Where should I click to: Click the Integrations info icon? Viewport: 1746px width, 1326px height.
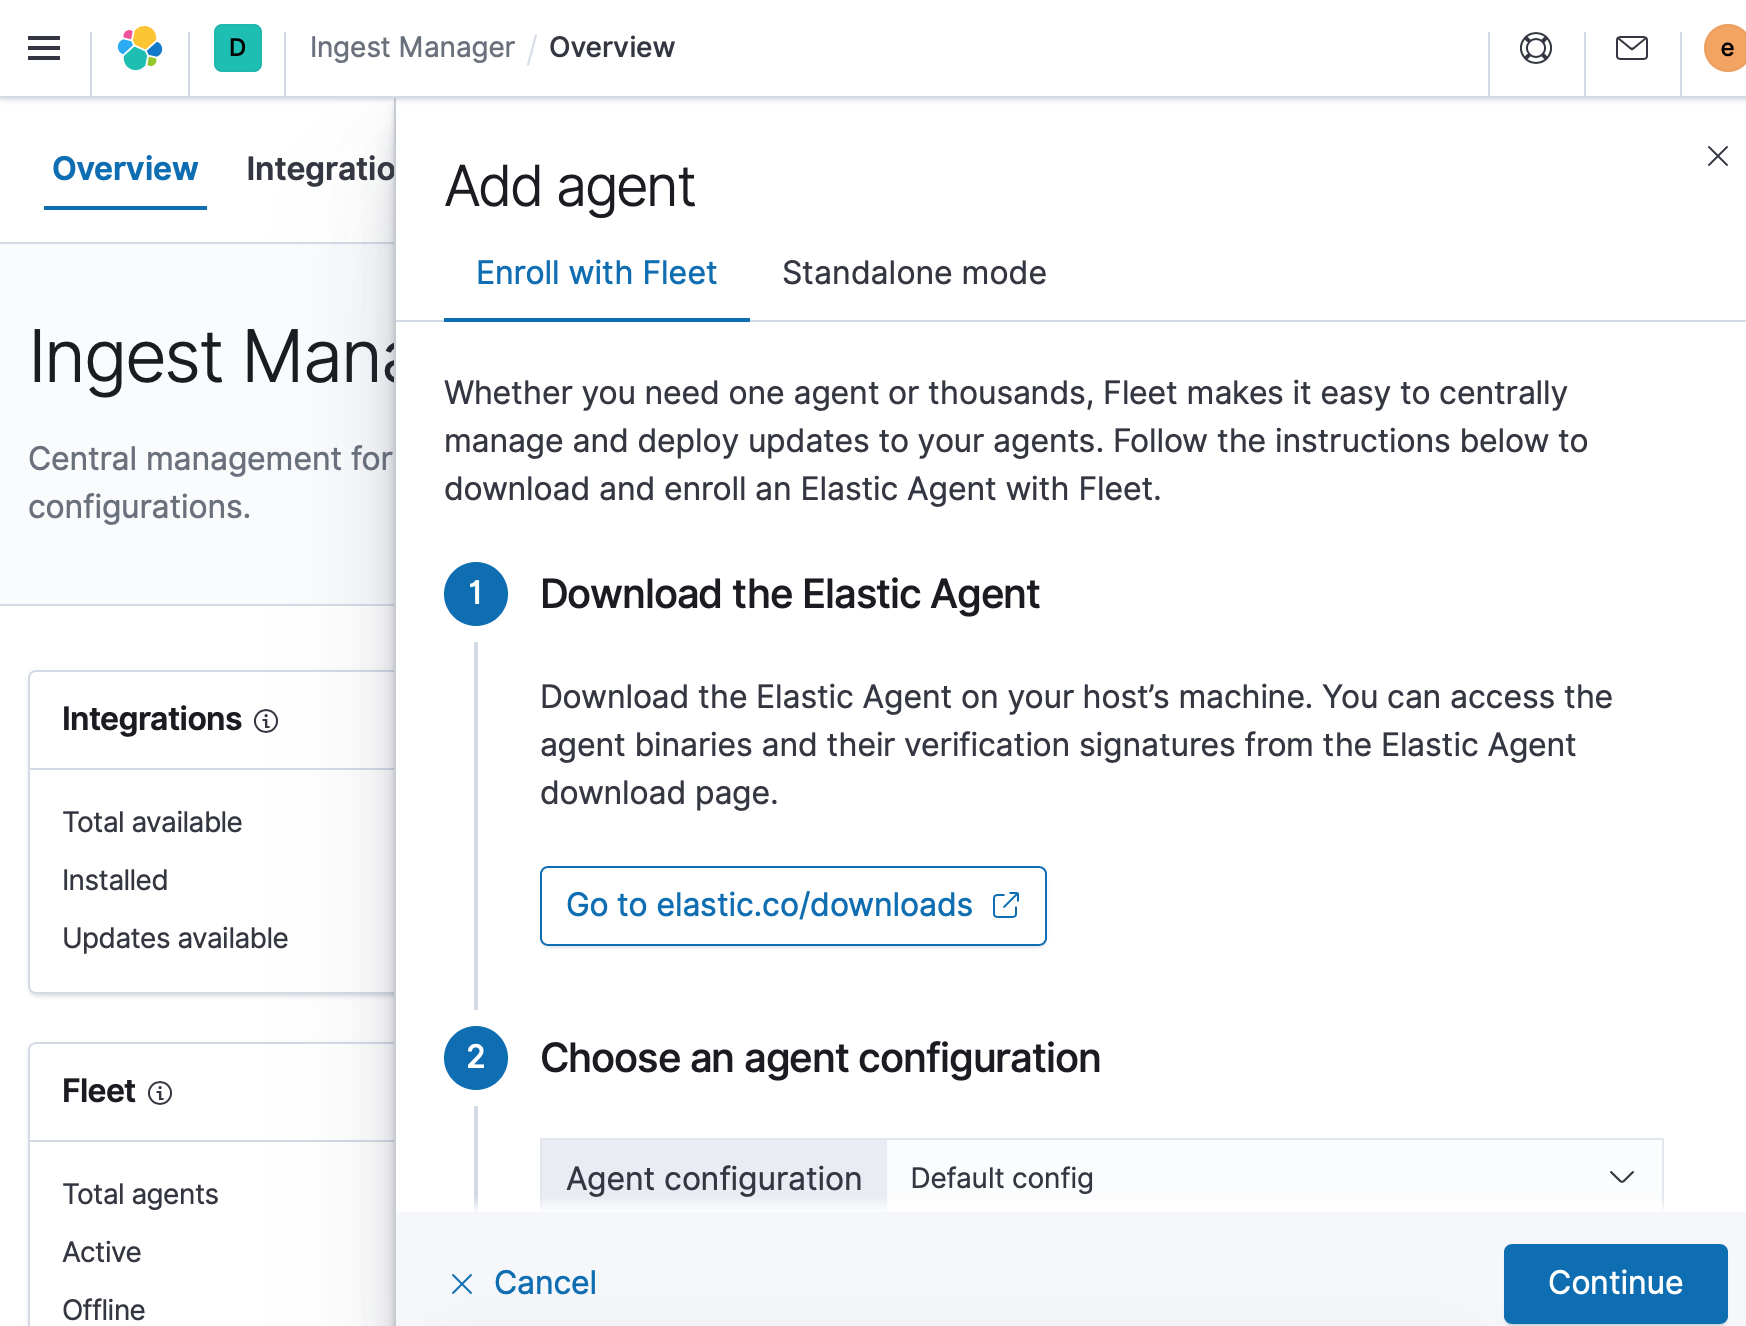coord(265,720)
